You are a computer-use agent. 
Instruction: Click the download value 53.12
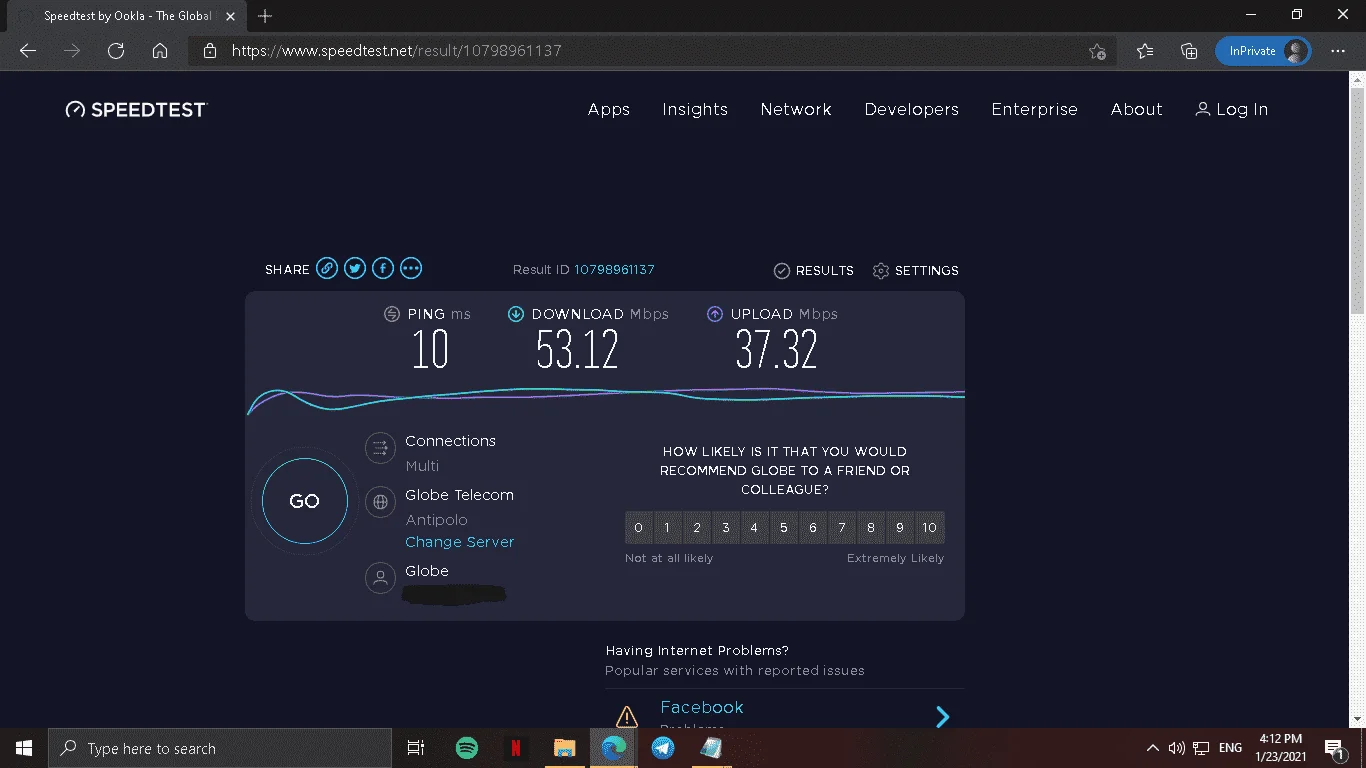tap(578, 350)
